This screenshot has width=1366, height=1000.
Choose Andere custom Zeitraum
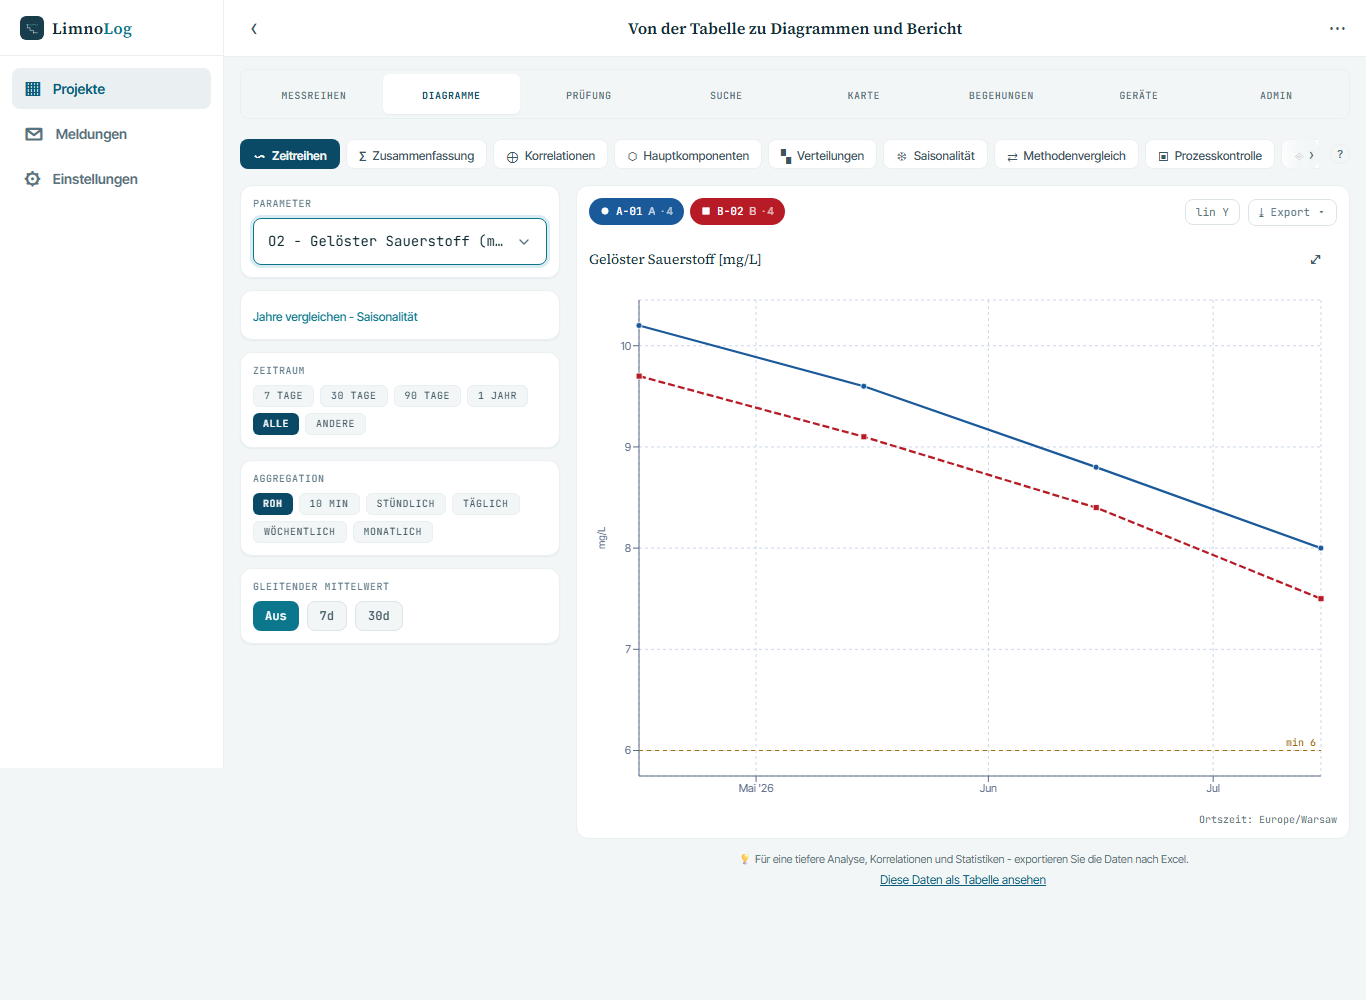pyautogui.click(x=336, y=424)
